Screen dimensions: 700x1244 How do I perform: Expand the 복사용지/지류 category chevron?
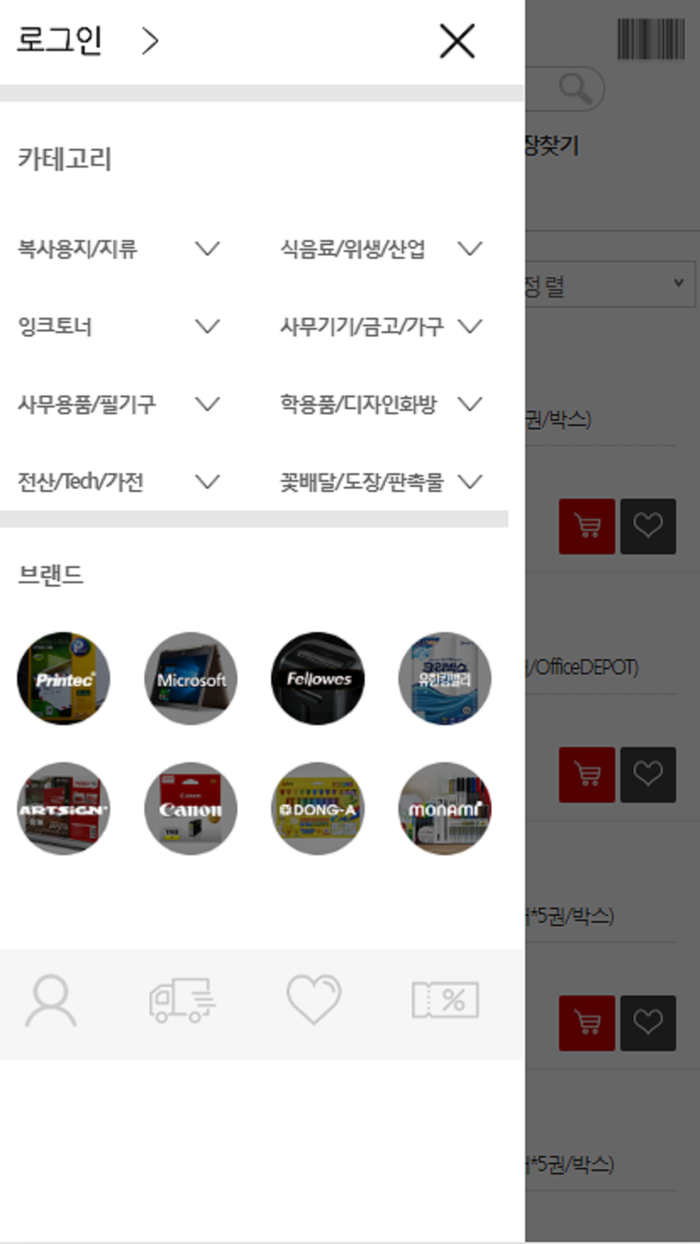[x=207, y=248]
